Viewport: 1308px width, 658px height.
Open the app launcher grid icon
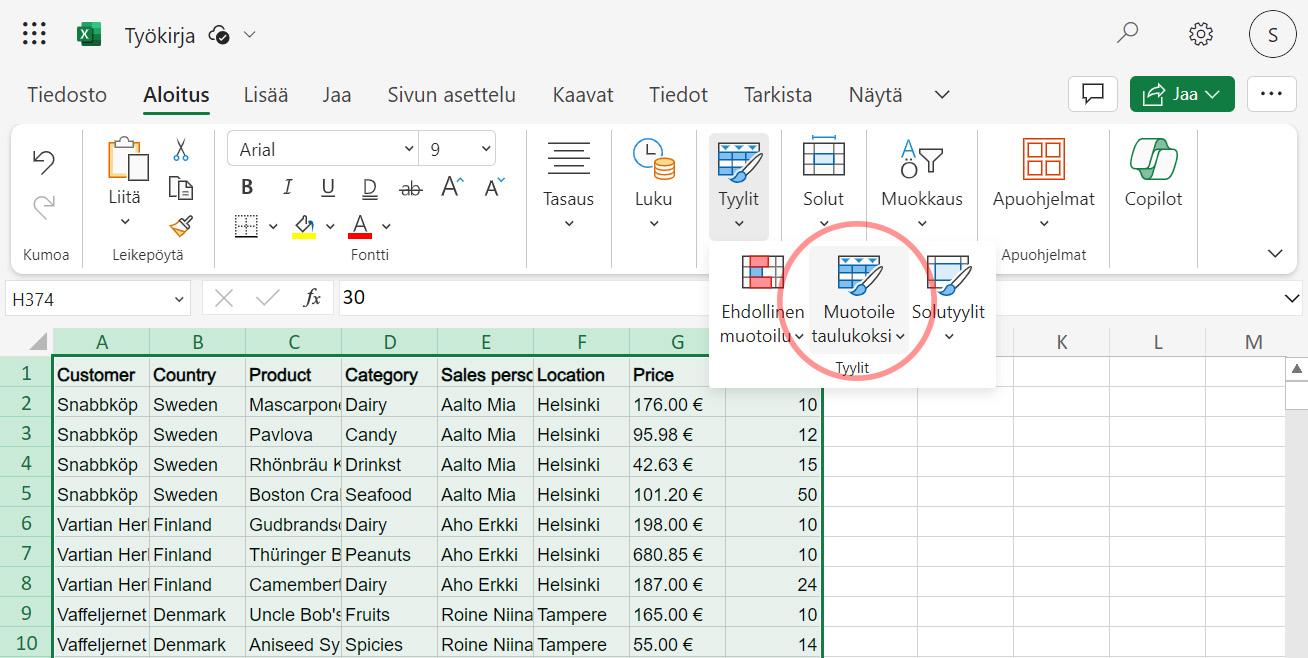(x=34, y=35)
